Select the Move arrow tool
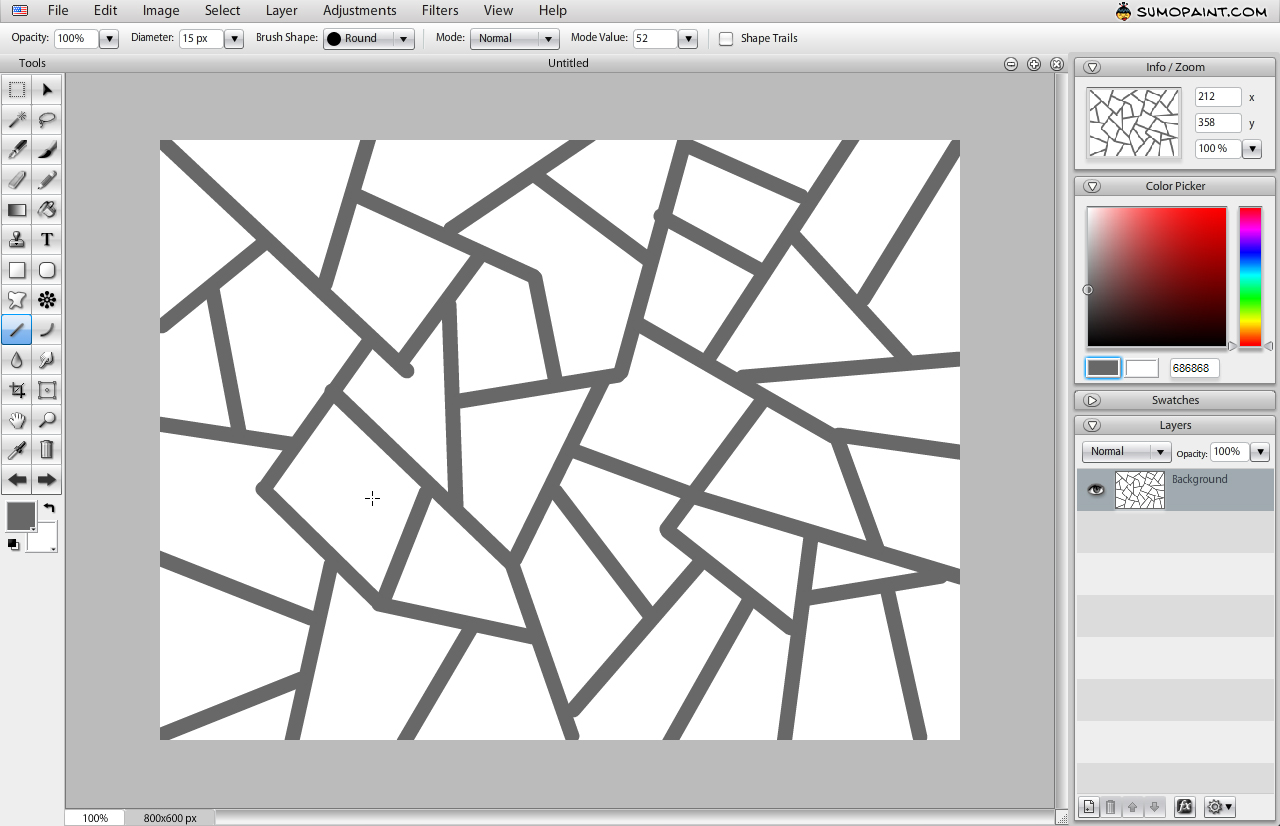 point(47,90)
